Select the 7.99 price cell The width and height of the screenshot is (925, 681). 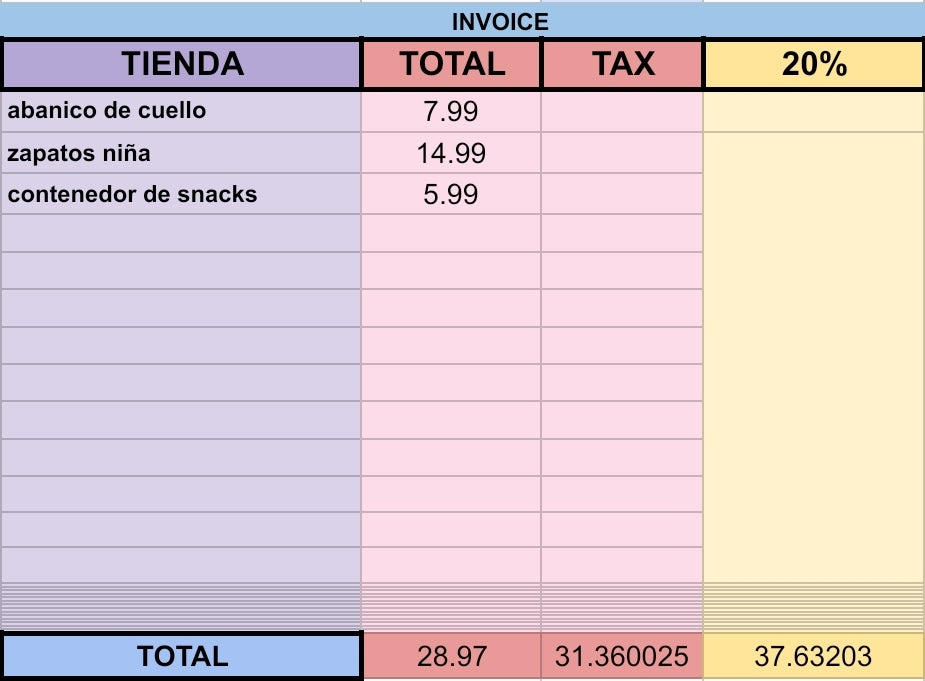(451, 111)
